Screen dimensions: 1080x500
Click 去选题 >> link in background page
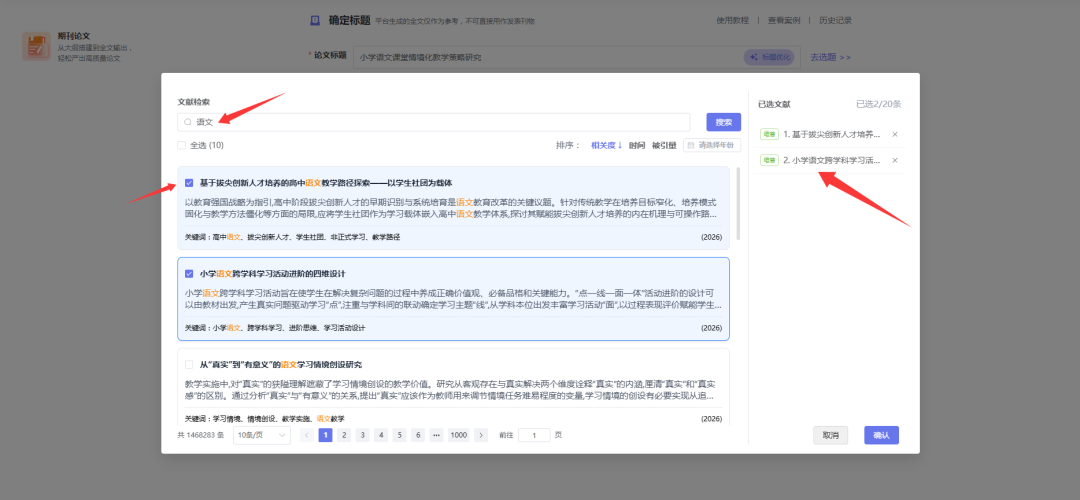click(831, 57)
